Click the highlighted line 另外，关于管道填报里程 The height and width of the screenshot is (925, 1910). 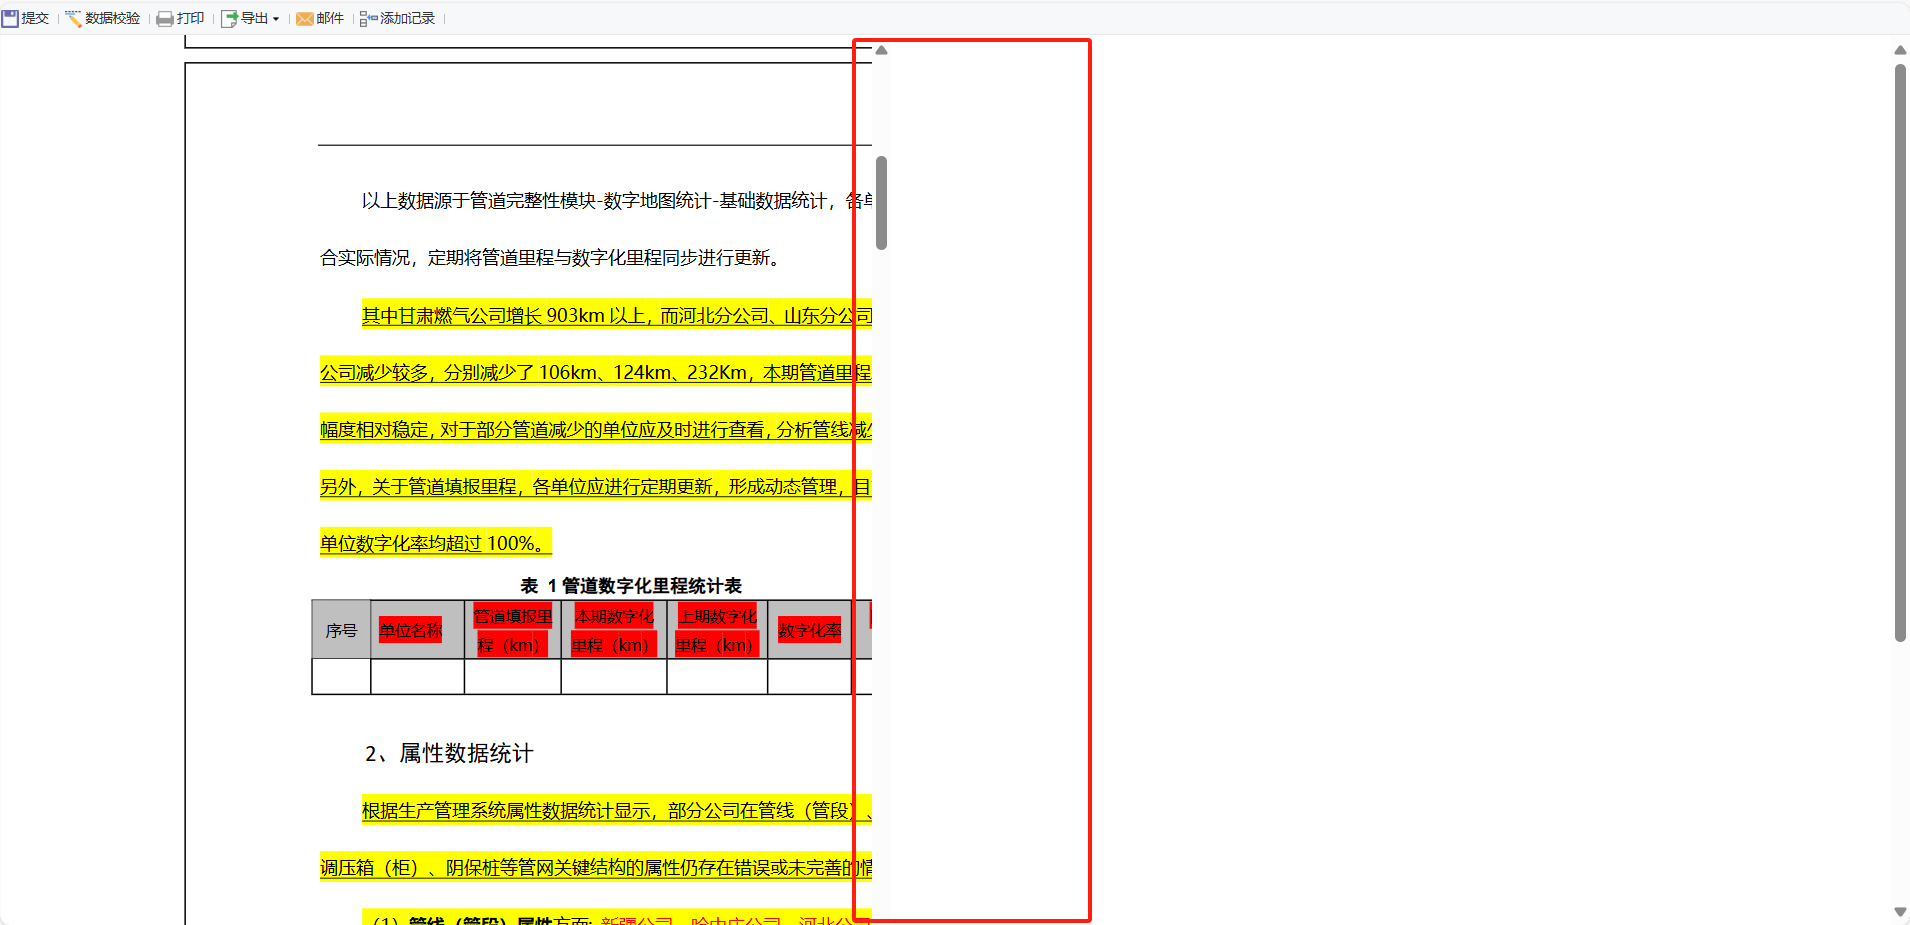point(595,487)
